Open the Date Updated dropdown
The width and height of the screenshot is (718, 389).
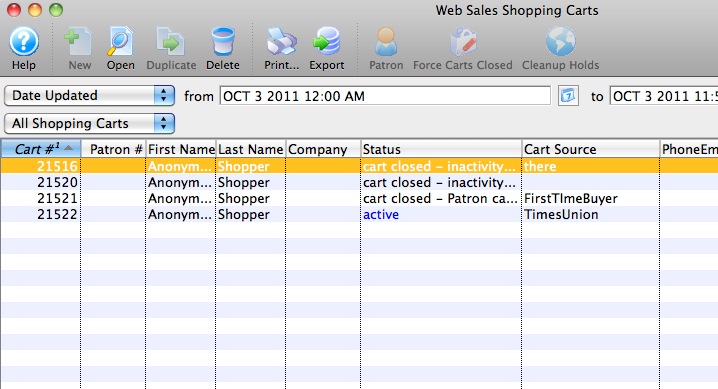(x=89, y=96)
